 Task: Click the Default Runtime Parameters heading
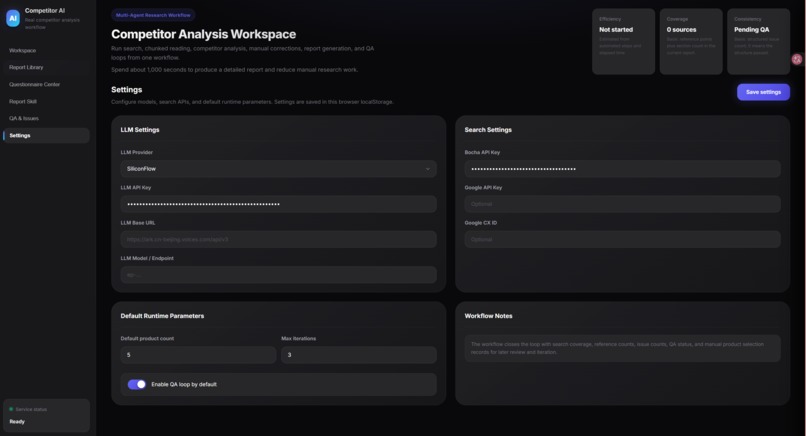[162, 316]
